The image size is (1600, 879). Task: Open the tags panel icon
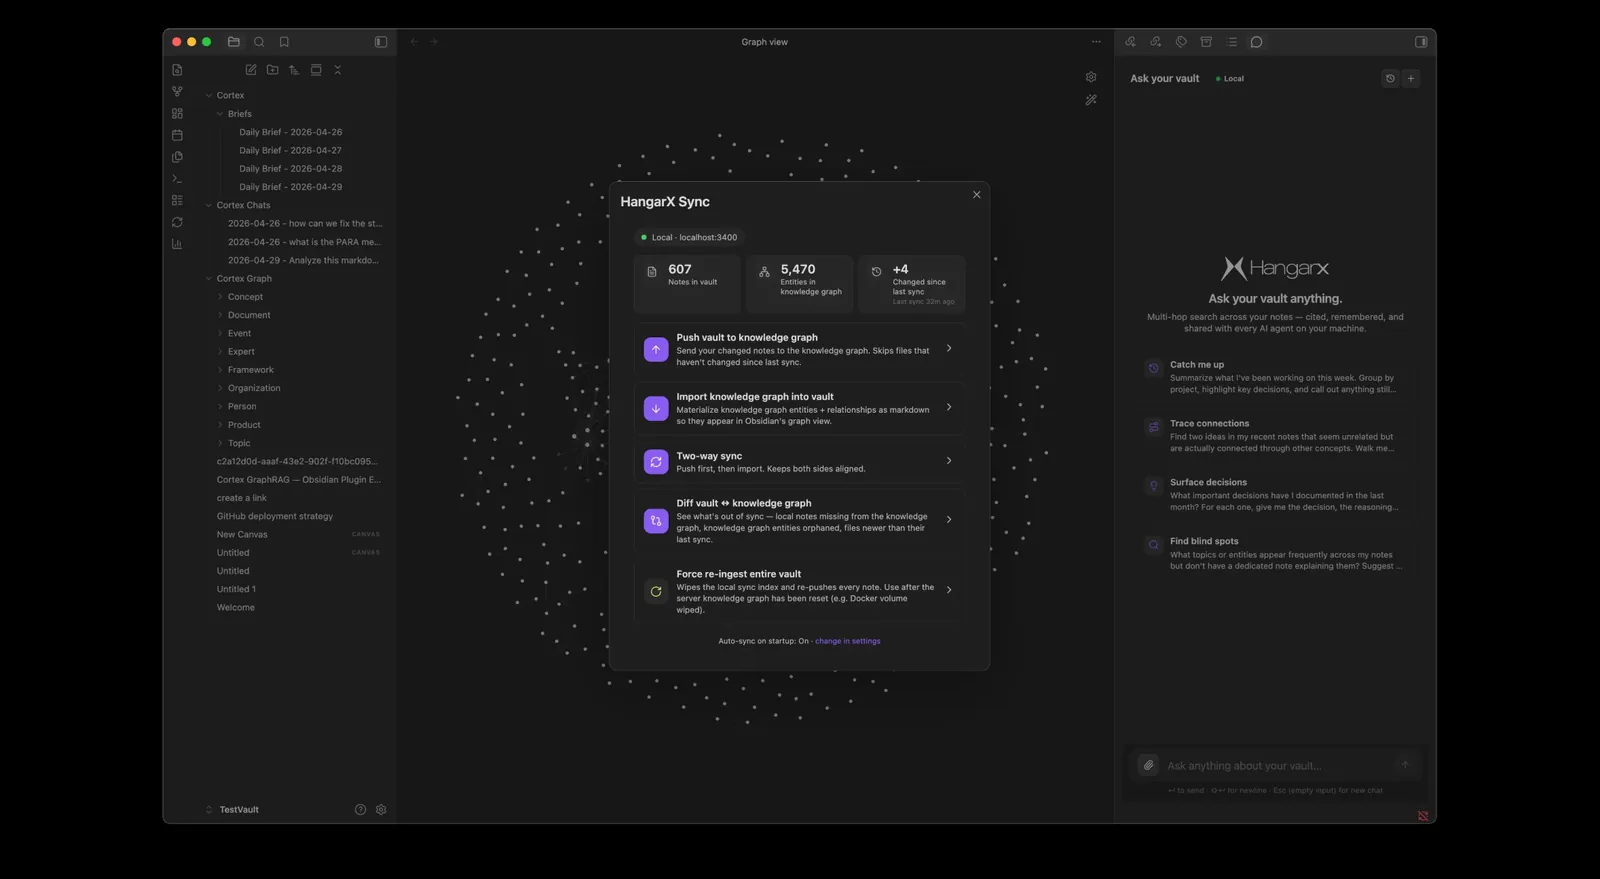pos(1181,42)
